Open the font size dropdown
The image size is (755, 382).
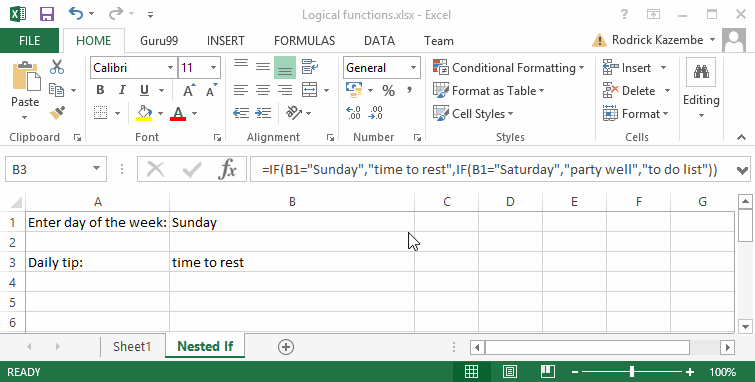point(213,68)
